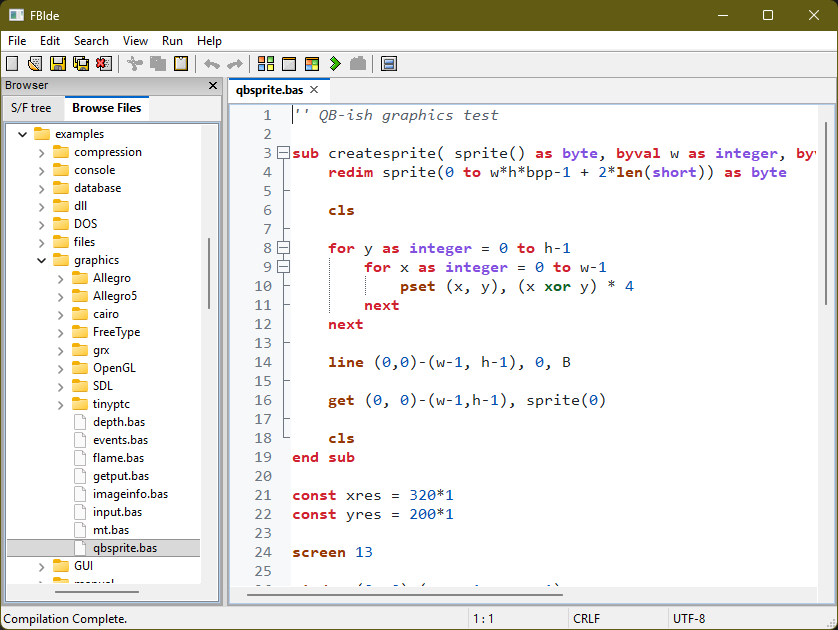Expand the console folder arrow

pyautogui.click(x=42, y=170)
